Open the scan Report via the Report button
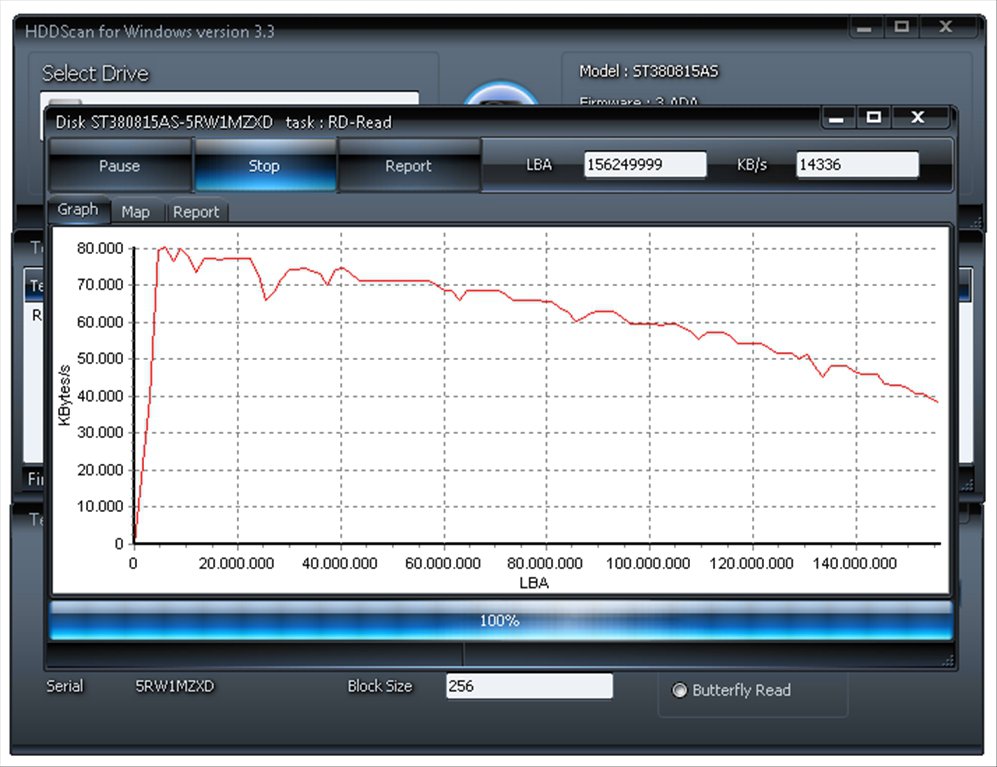This screenshot has height=767, width=997. click(x=410, y=165)
